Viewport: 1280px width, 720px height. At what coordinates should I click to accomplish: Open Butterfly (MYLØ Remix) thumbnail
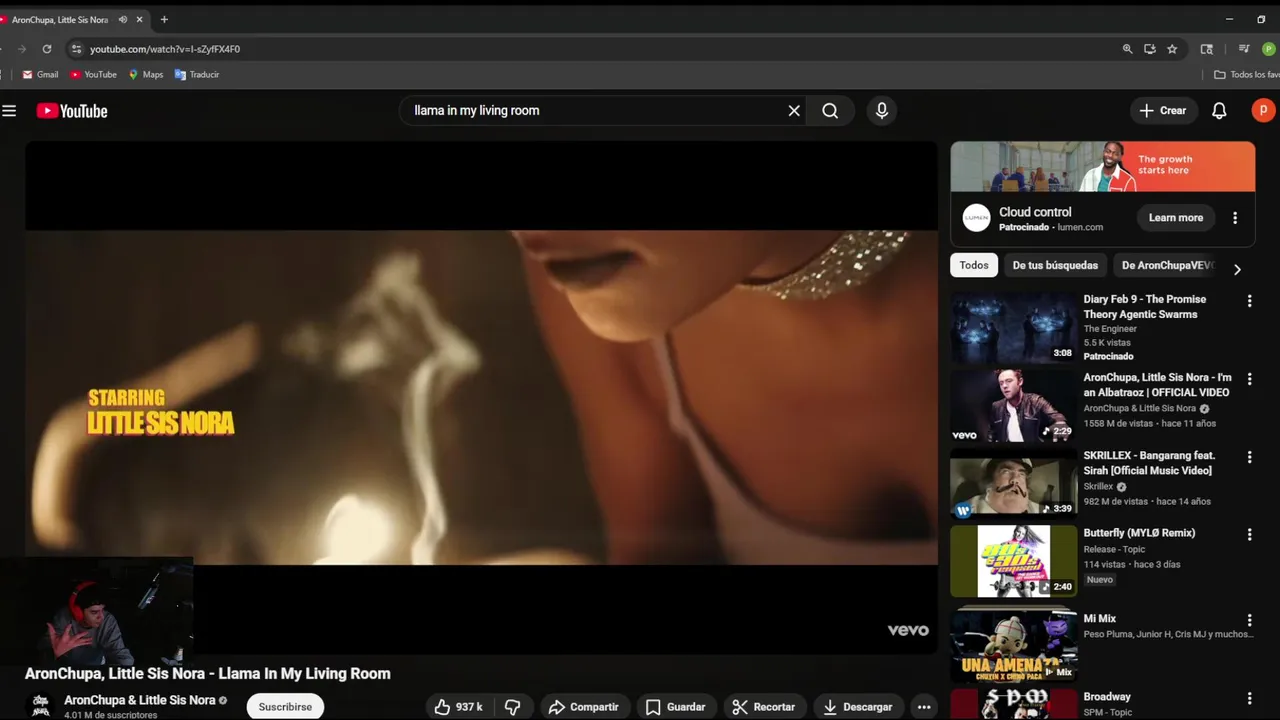click(x=1014, y=561)
